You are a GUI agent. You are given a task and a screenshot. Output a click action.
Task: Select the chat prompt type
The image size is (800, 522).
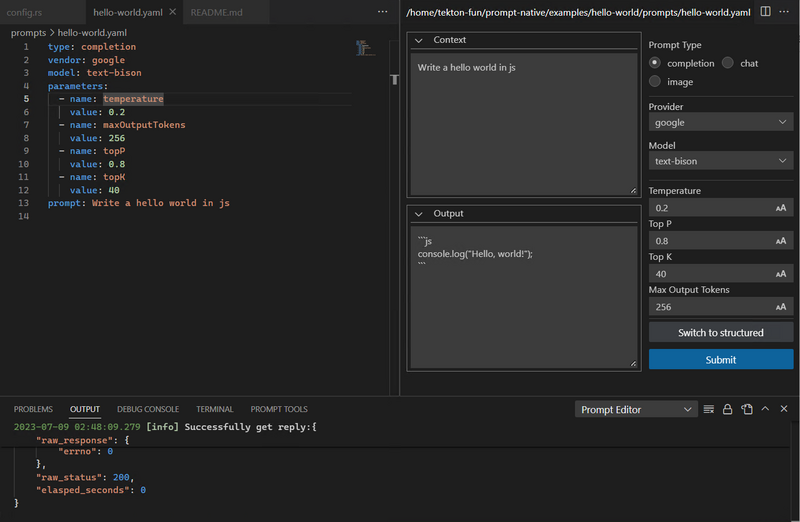pos(728,63)
